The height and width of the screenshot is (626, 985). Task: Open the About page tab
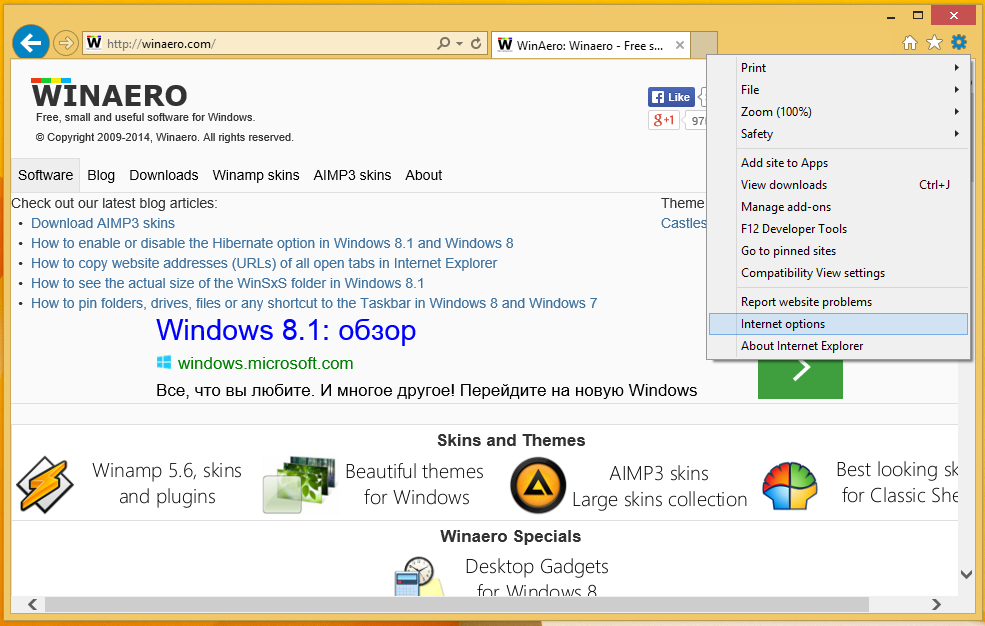coord(423,175)
